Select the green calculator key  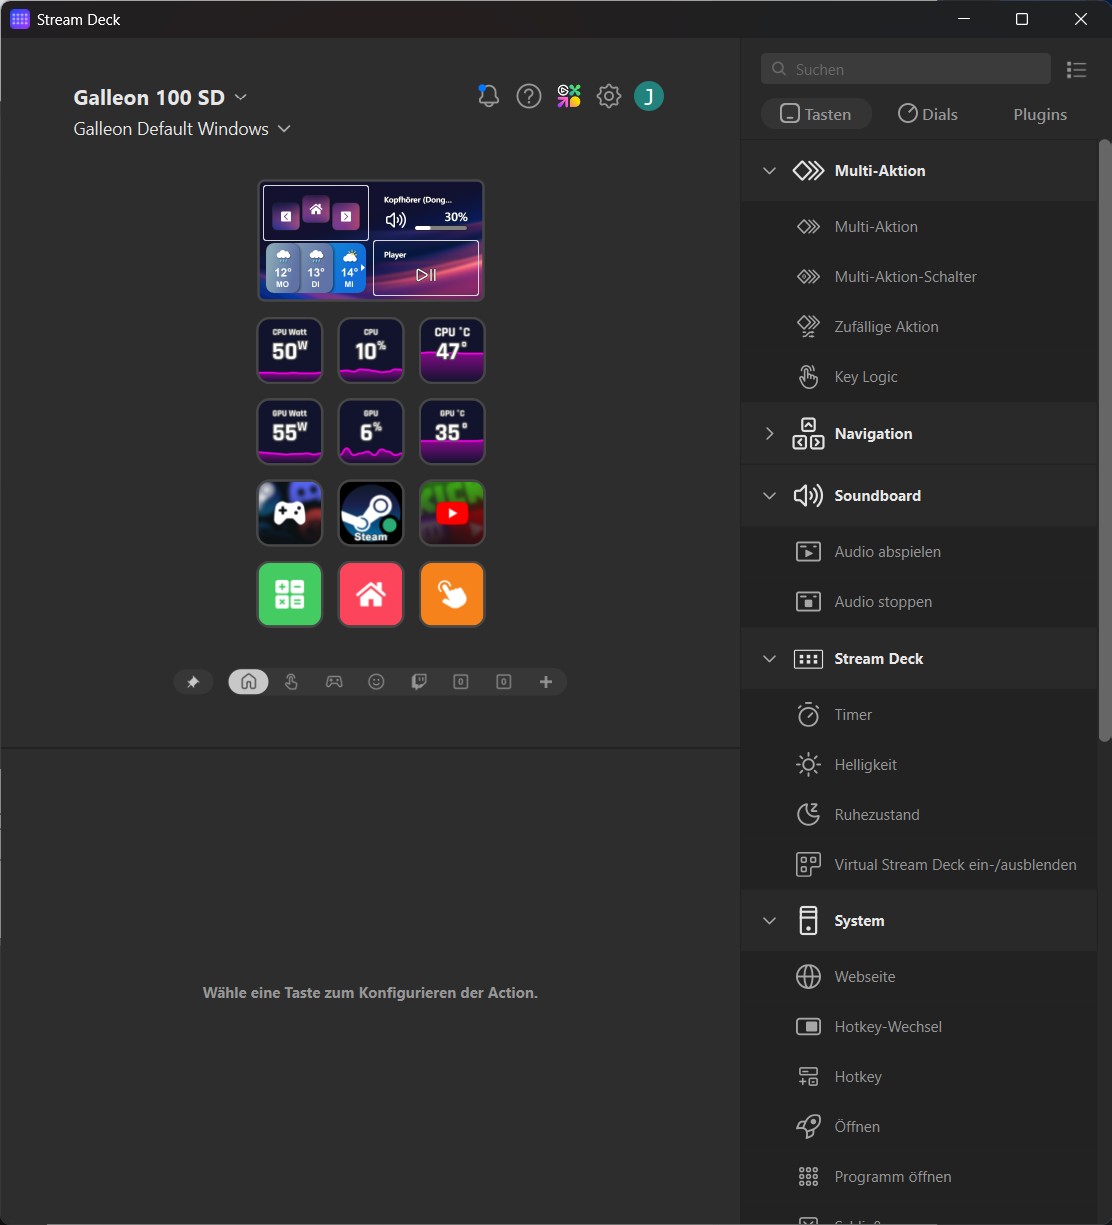pos(290,594)
